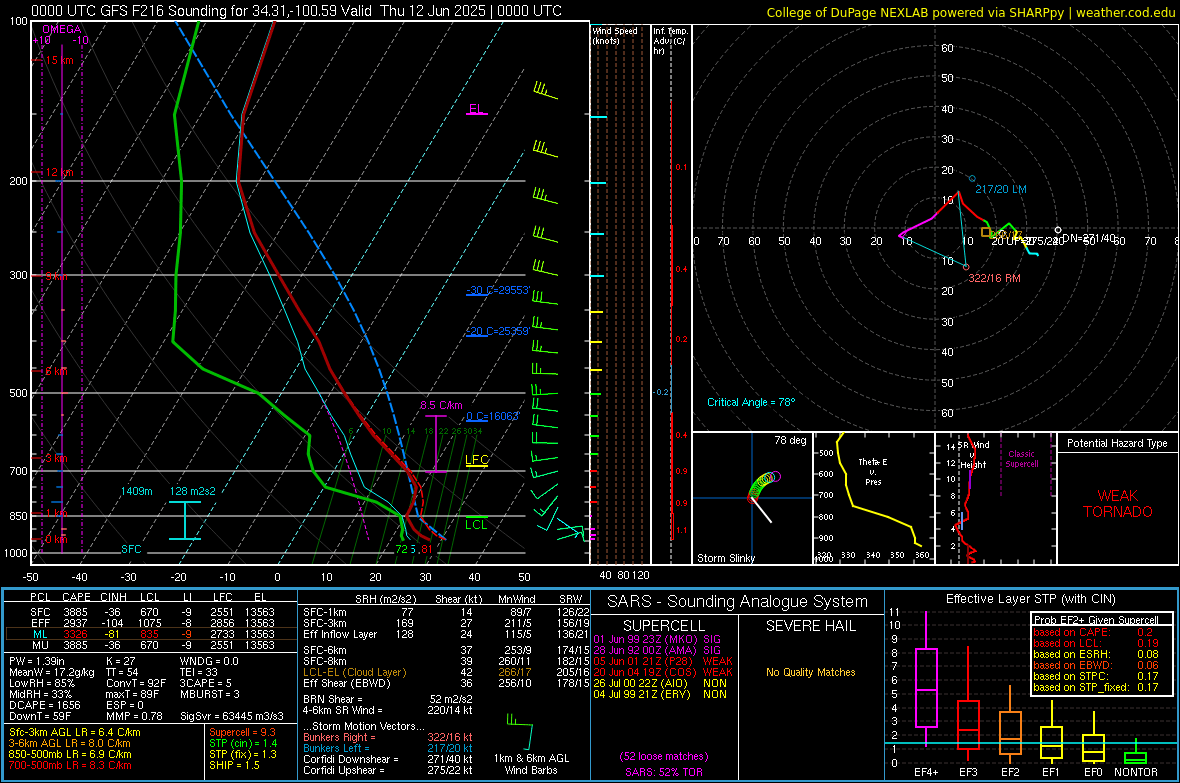Open the Storm Slinky inset
Screen dimensions: 1180x783
pos(752,498)
